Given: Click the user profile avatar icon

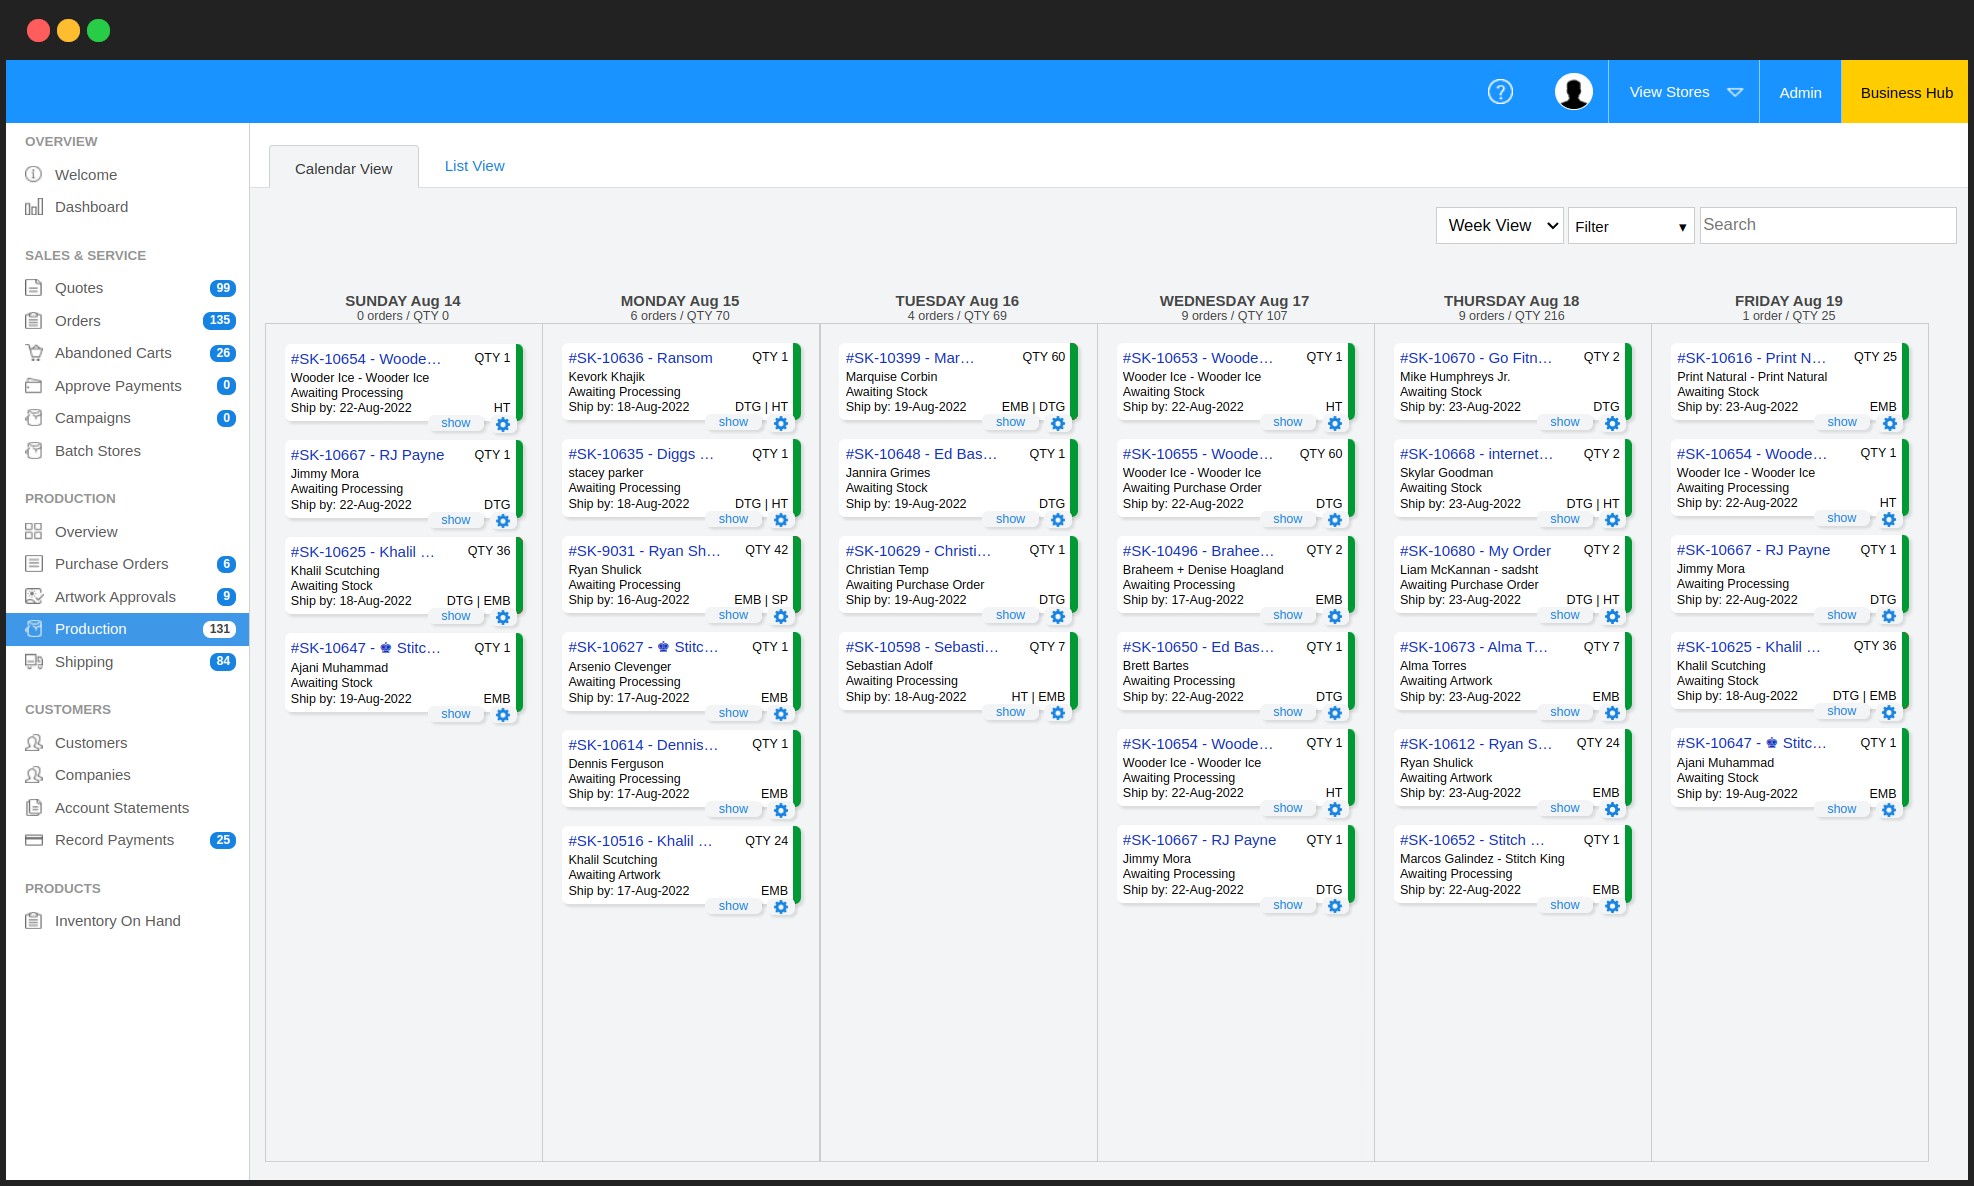Looking at the screenshot, I should (1573, 90).
